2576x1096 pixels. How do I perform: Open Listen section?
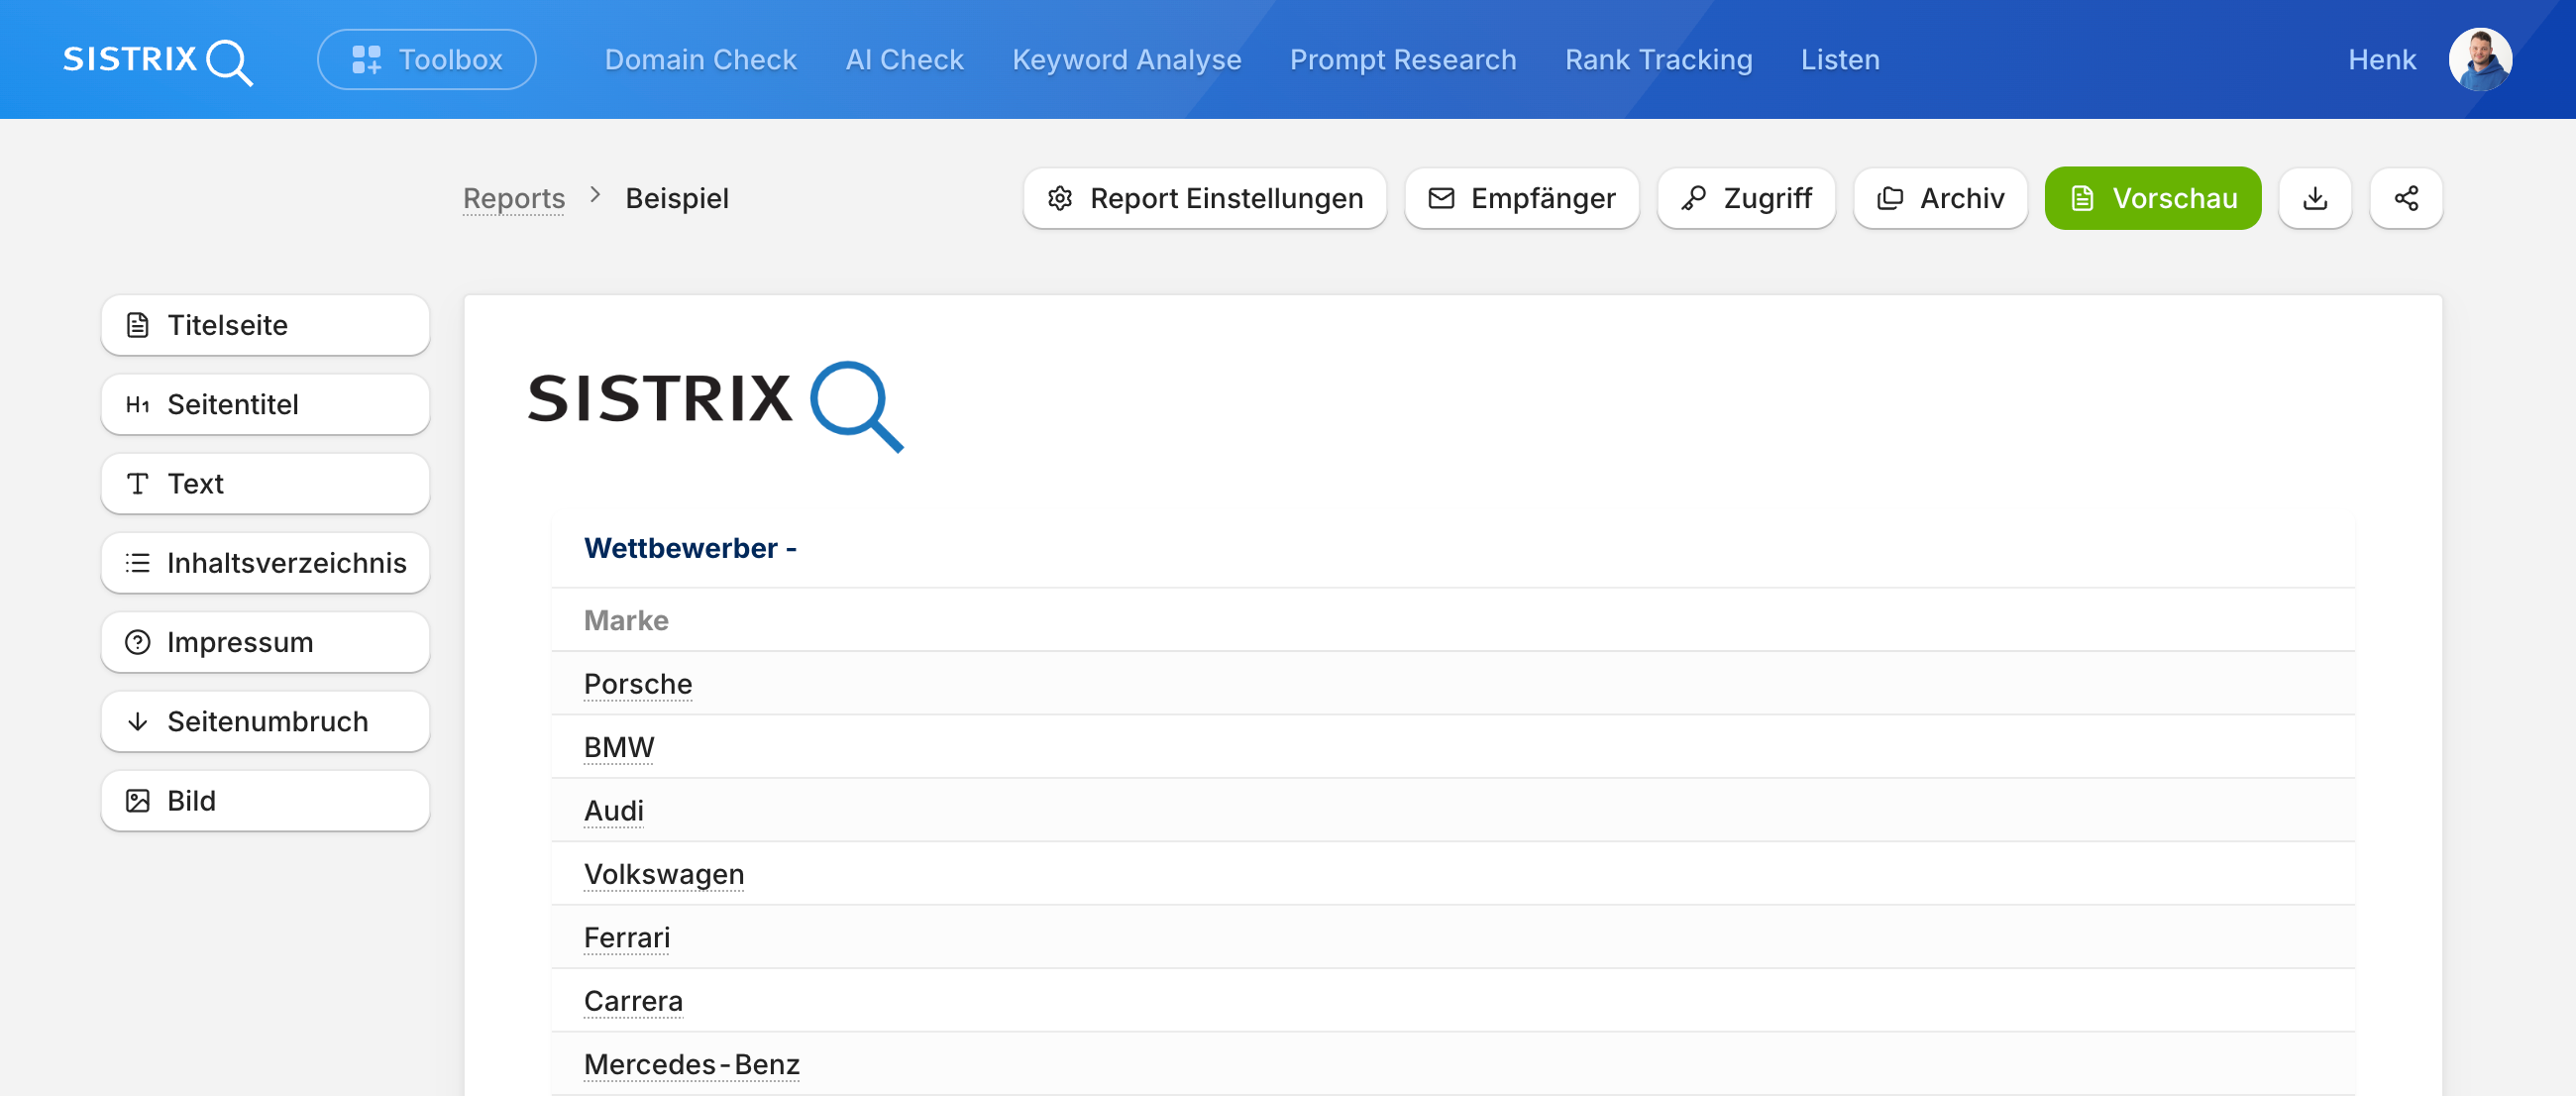pos(1840,60)
